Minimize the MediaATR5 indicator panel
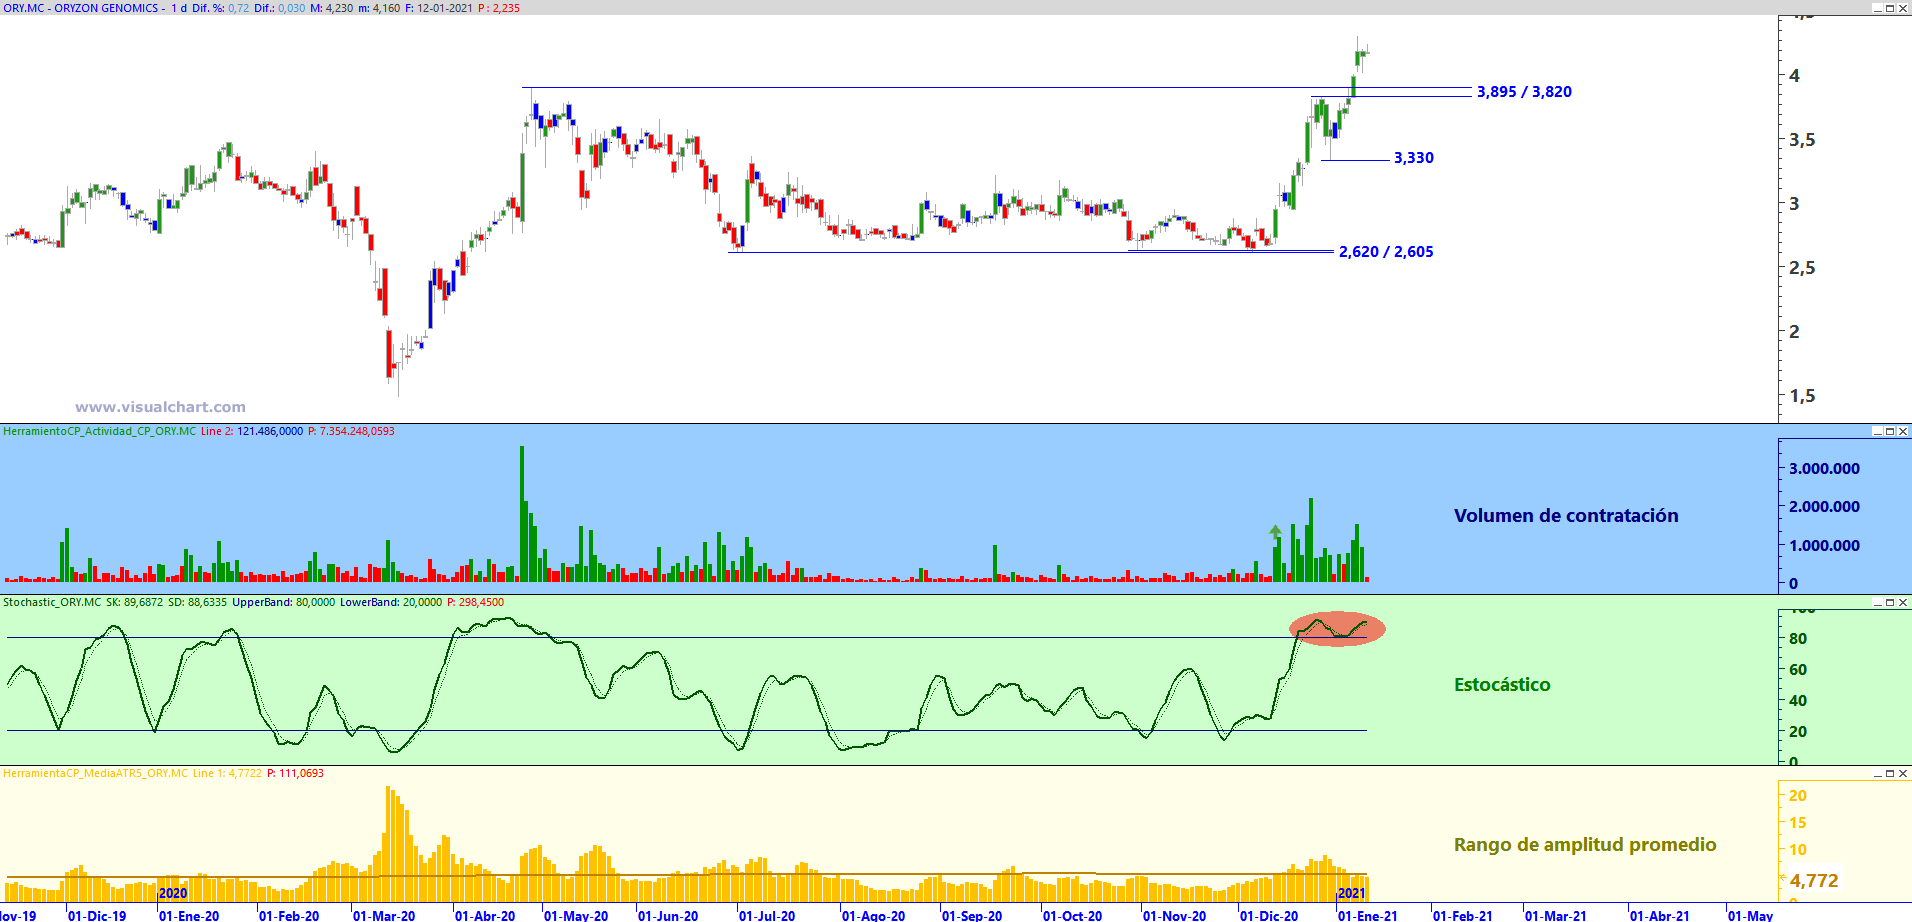Image resolution: width=1912 pixels, height=922 pixels. point(1877,774)
